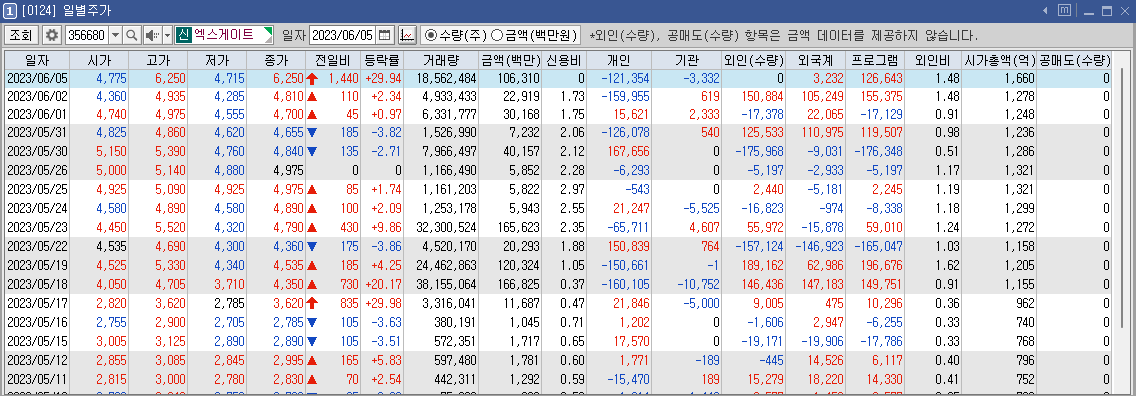Screen dimensions: 1136x396
Task: Click the 시가 column header
Action: pos(99,59)
